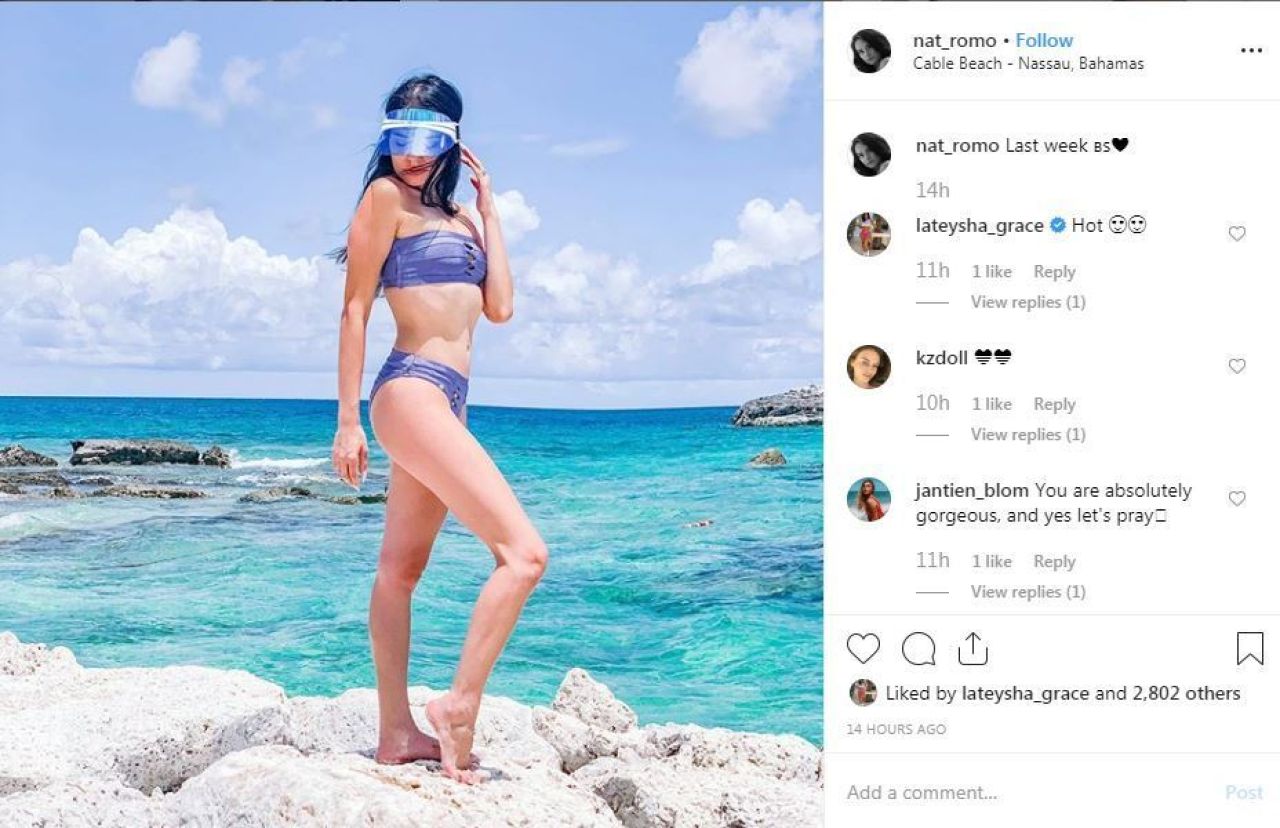
Task: Open the comment bubble icon
Action: tap(918, 649)
